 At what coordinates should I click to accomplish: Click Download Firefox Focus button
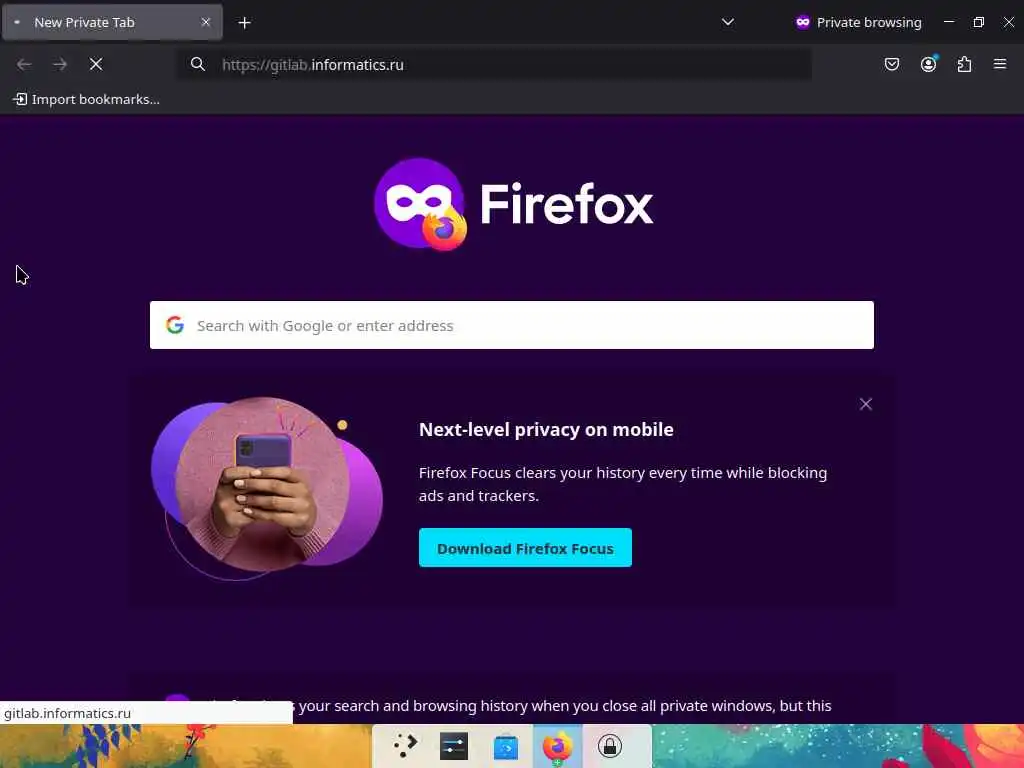pos(525,548)
